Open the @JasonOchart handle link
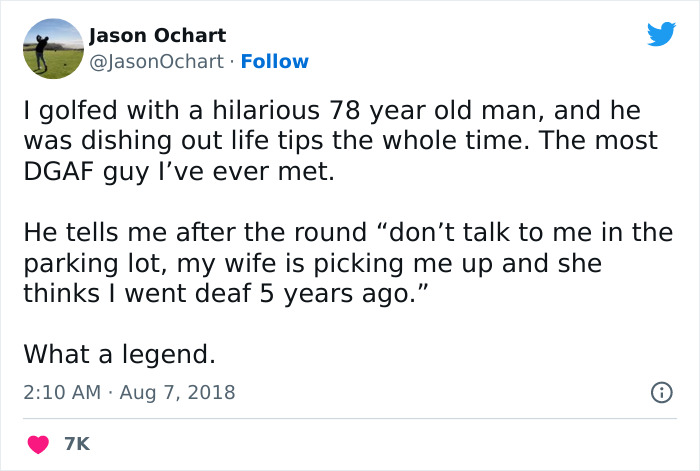Image resolution: width=700 pixels, height=471 pixels. click(157, 61)
